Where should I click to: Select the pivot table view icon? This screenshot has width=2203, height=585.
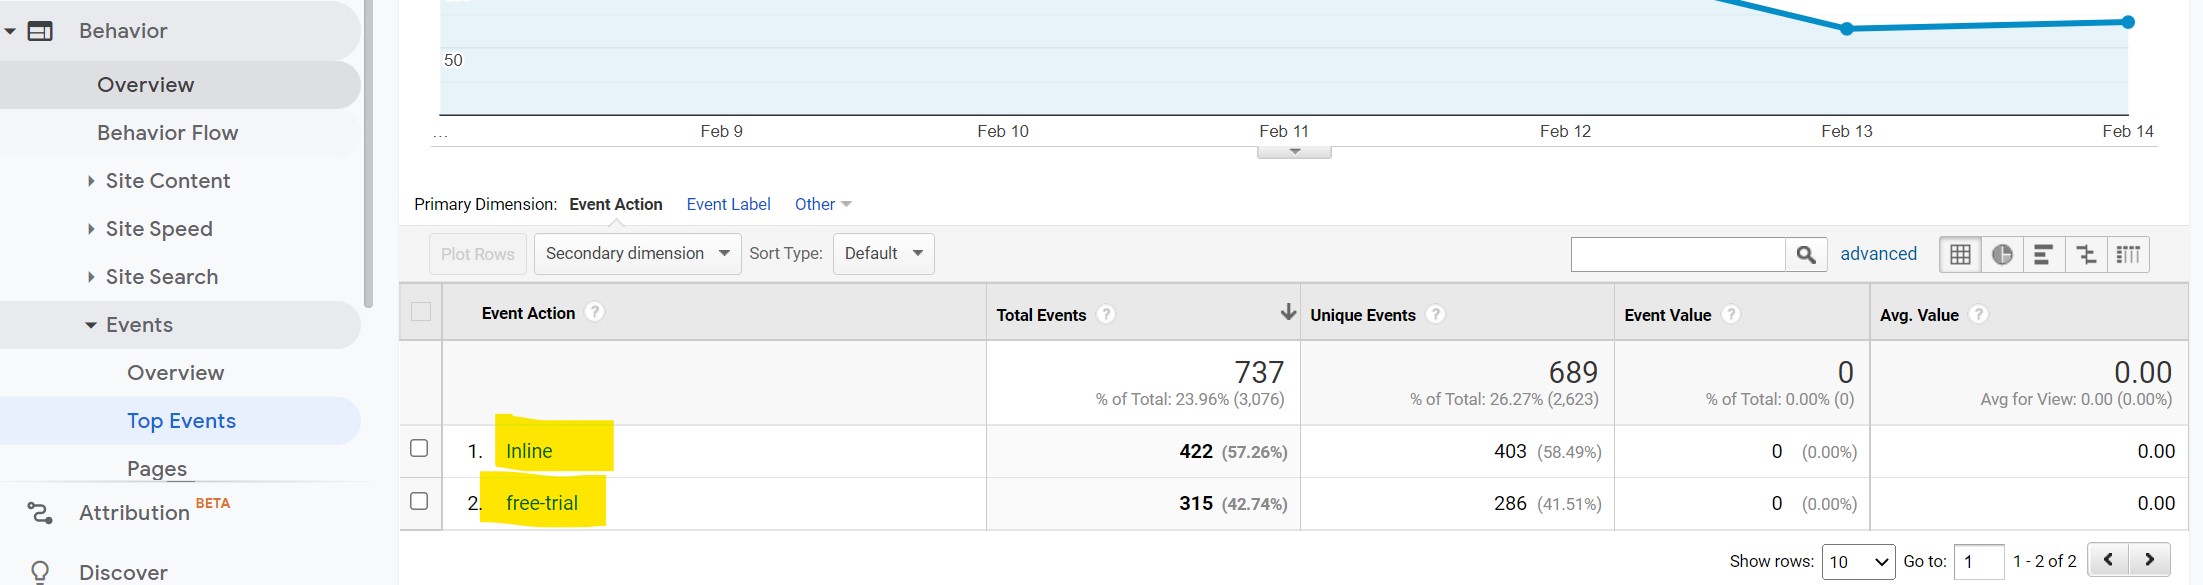coord(2128,254)
